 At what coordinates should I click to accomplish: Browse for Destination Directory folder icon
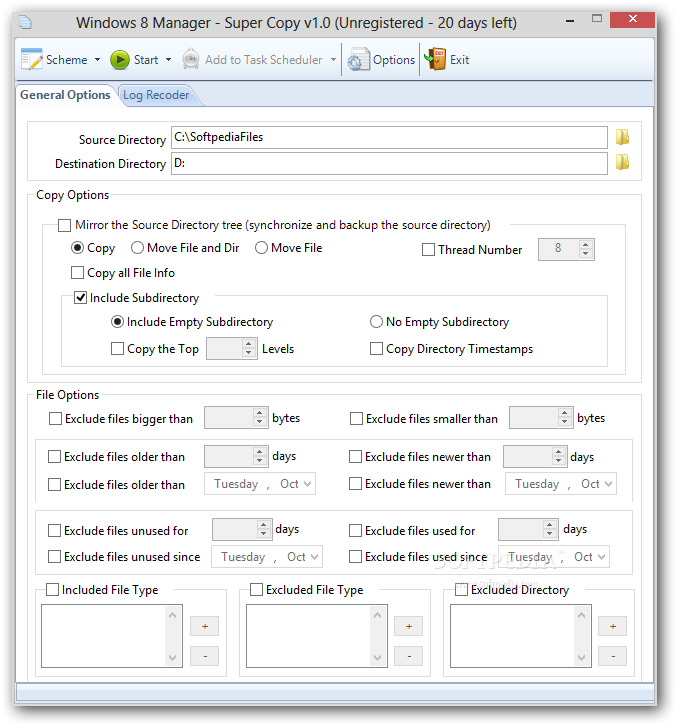click(x=622, y=162)
